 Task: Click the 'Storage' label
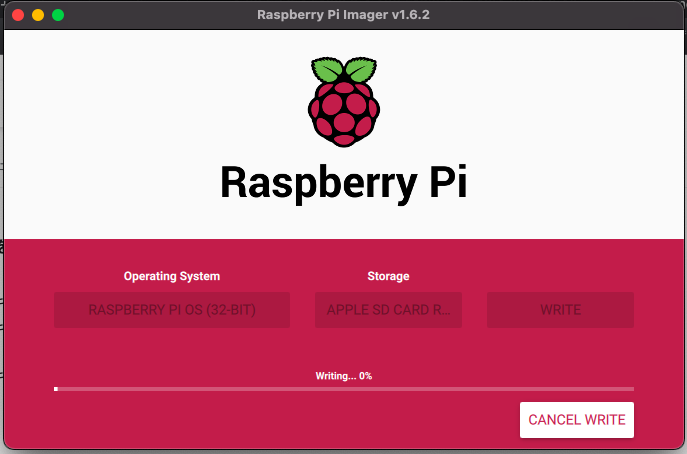pyautogui.click(x=388, y=276)
